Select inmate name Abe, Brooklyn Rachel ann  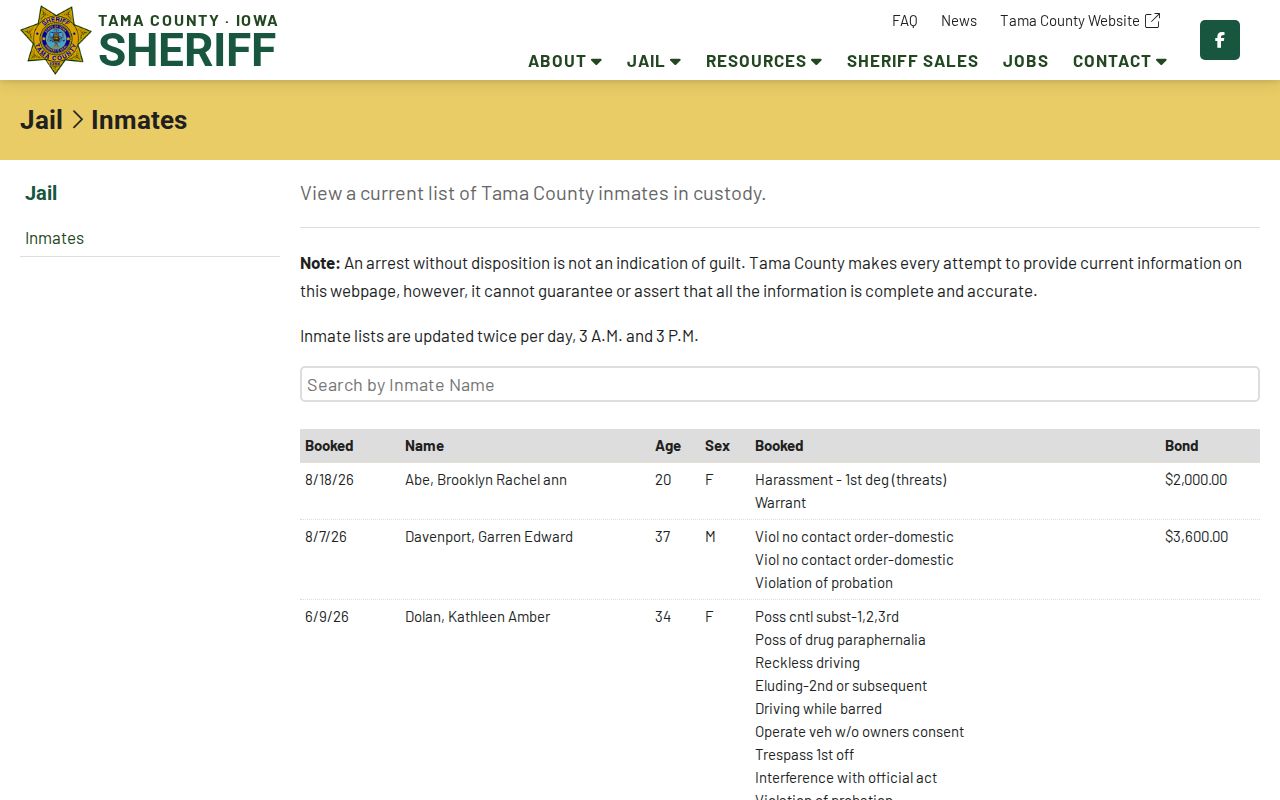pos(486,480)
